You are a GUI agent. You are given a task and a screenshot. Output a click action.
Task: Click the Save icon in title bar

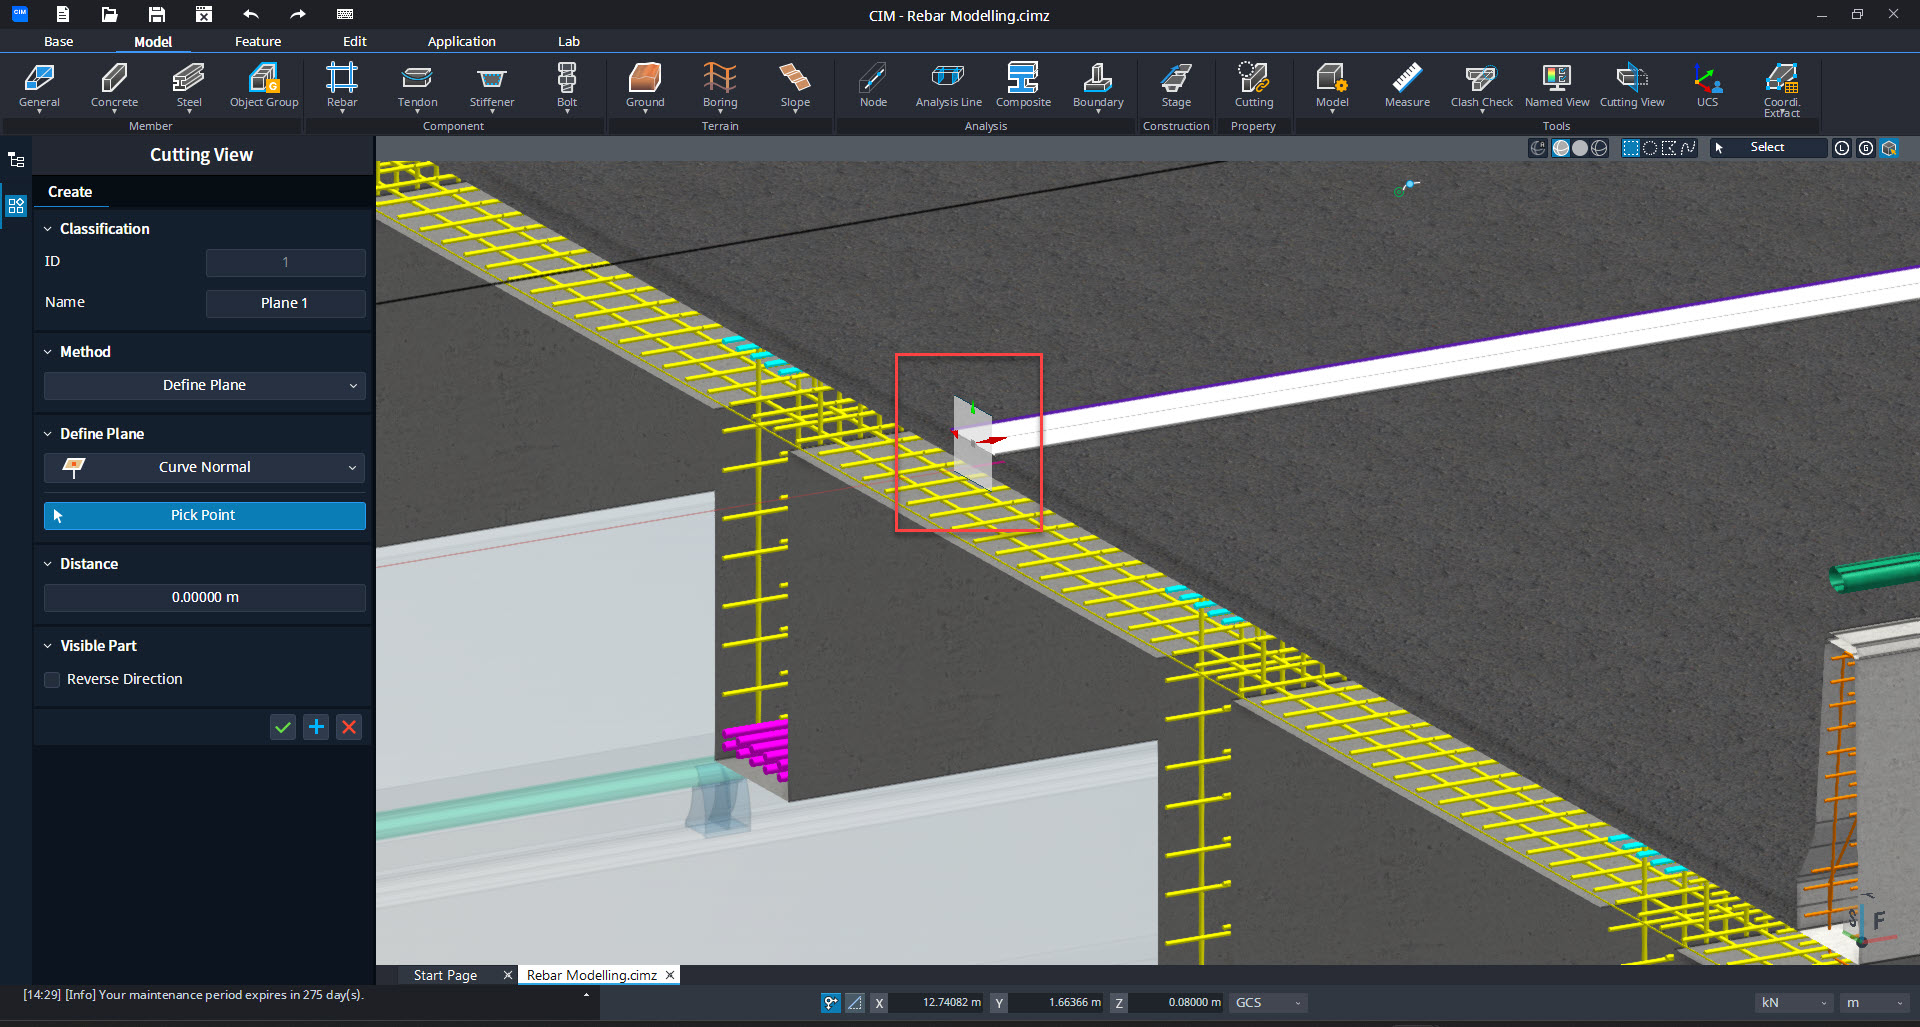157,14
